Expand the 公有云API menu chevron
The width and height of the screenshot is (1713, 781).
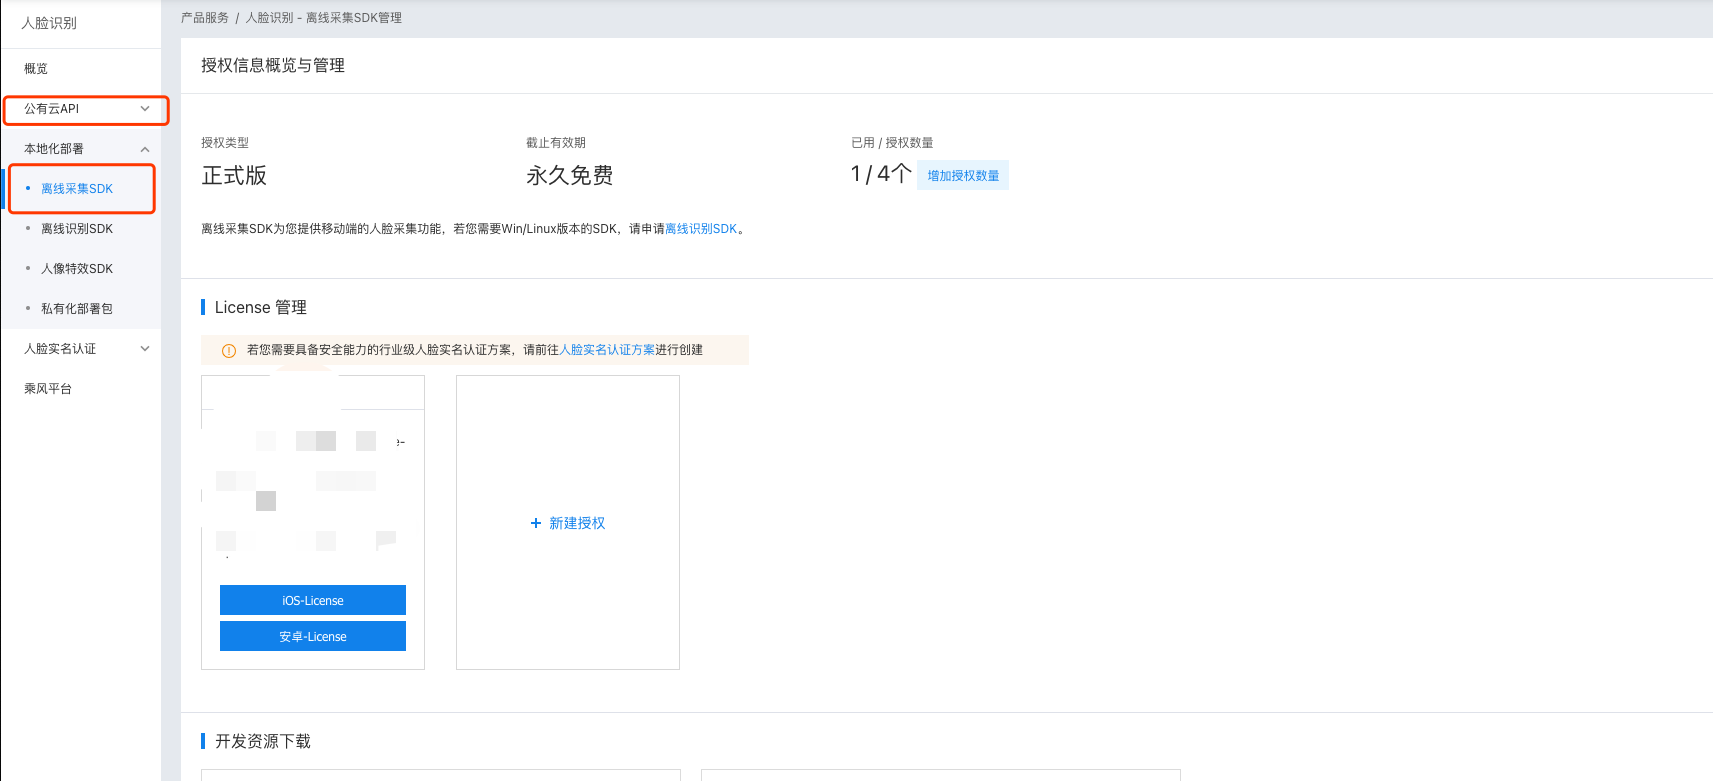tap(145, 109)
